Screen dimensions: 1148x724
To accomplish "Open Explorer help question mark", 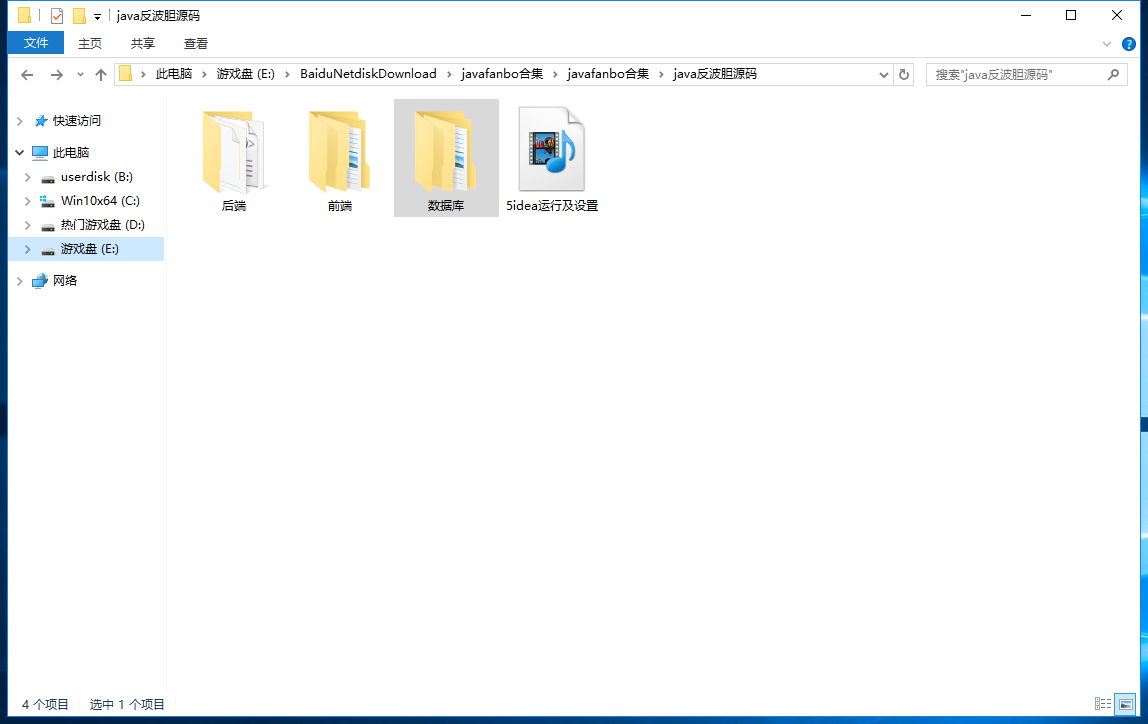I will tap(1129, 44).
